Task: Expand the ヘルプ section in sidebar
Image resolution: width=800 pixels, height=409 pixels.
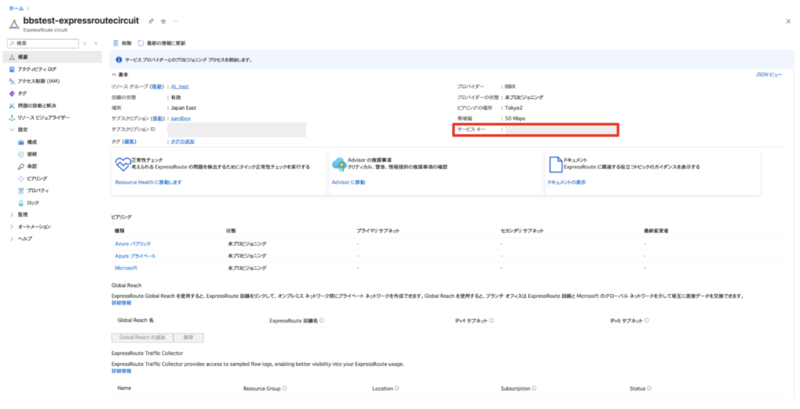Action: coord(12,239)
